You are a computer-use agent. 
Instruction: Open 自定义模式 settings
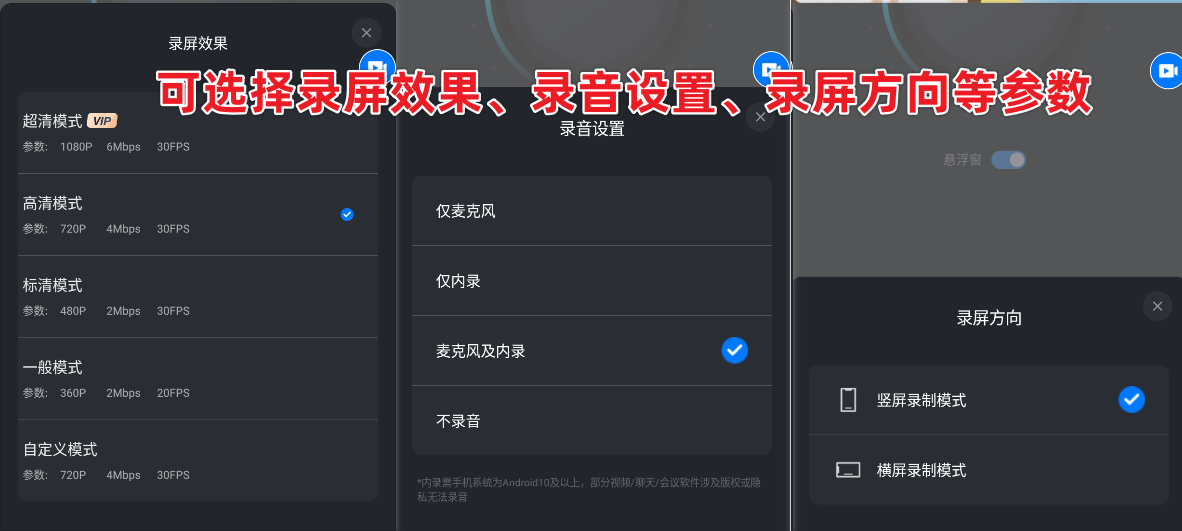[x=198, y=461]
